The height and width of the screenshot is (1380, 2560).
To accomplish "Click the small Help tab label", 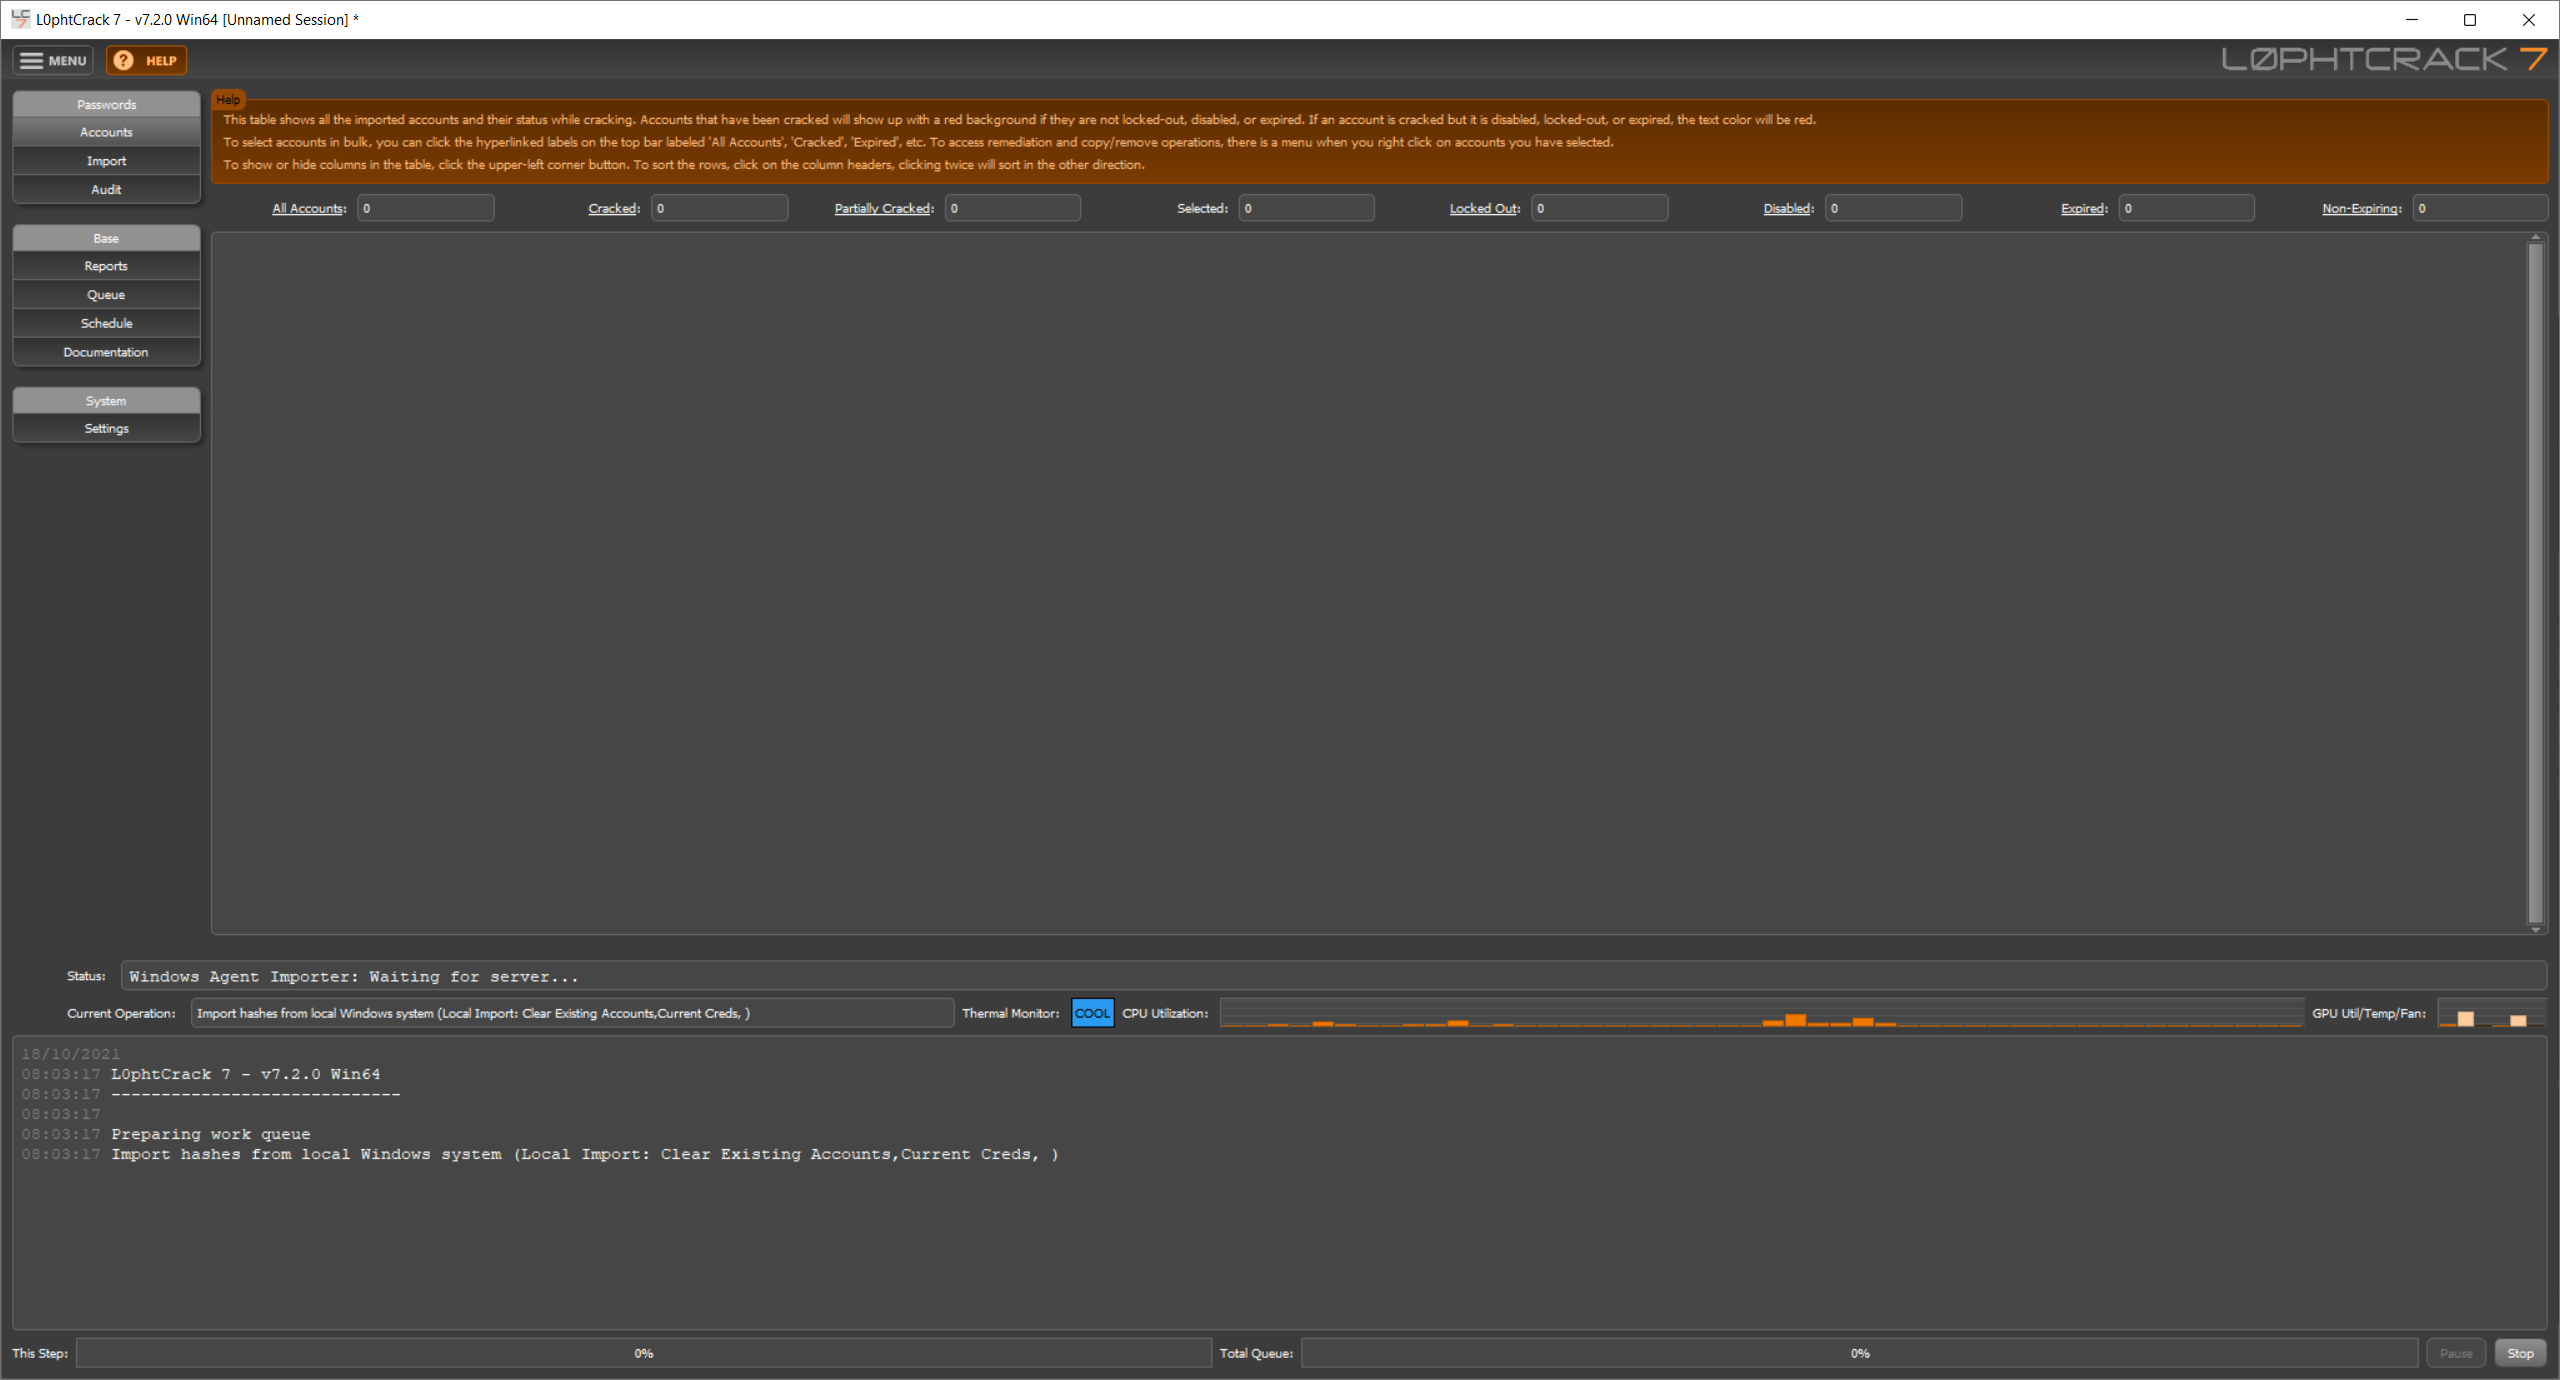I will click(x=228, y=100).
